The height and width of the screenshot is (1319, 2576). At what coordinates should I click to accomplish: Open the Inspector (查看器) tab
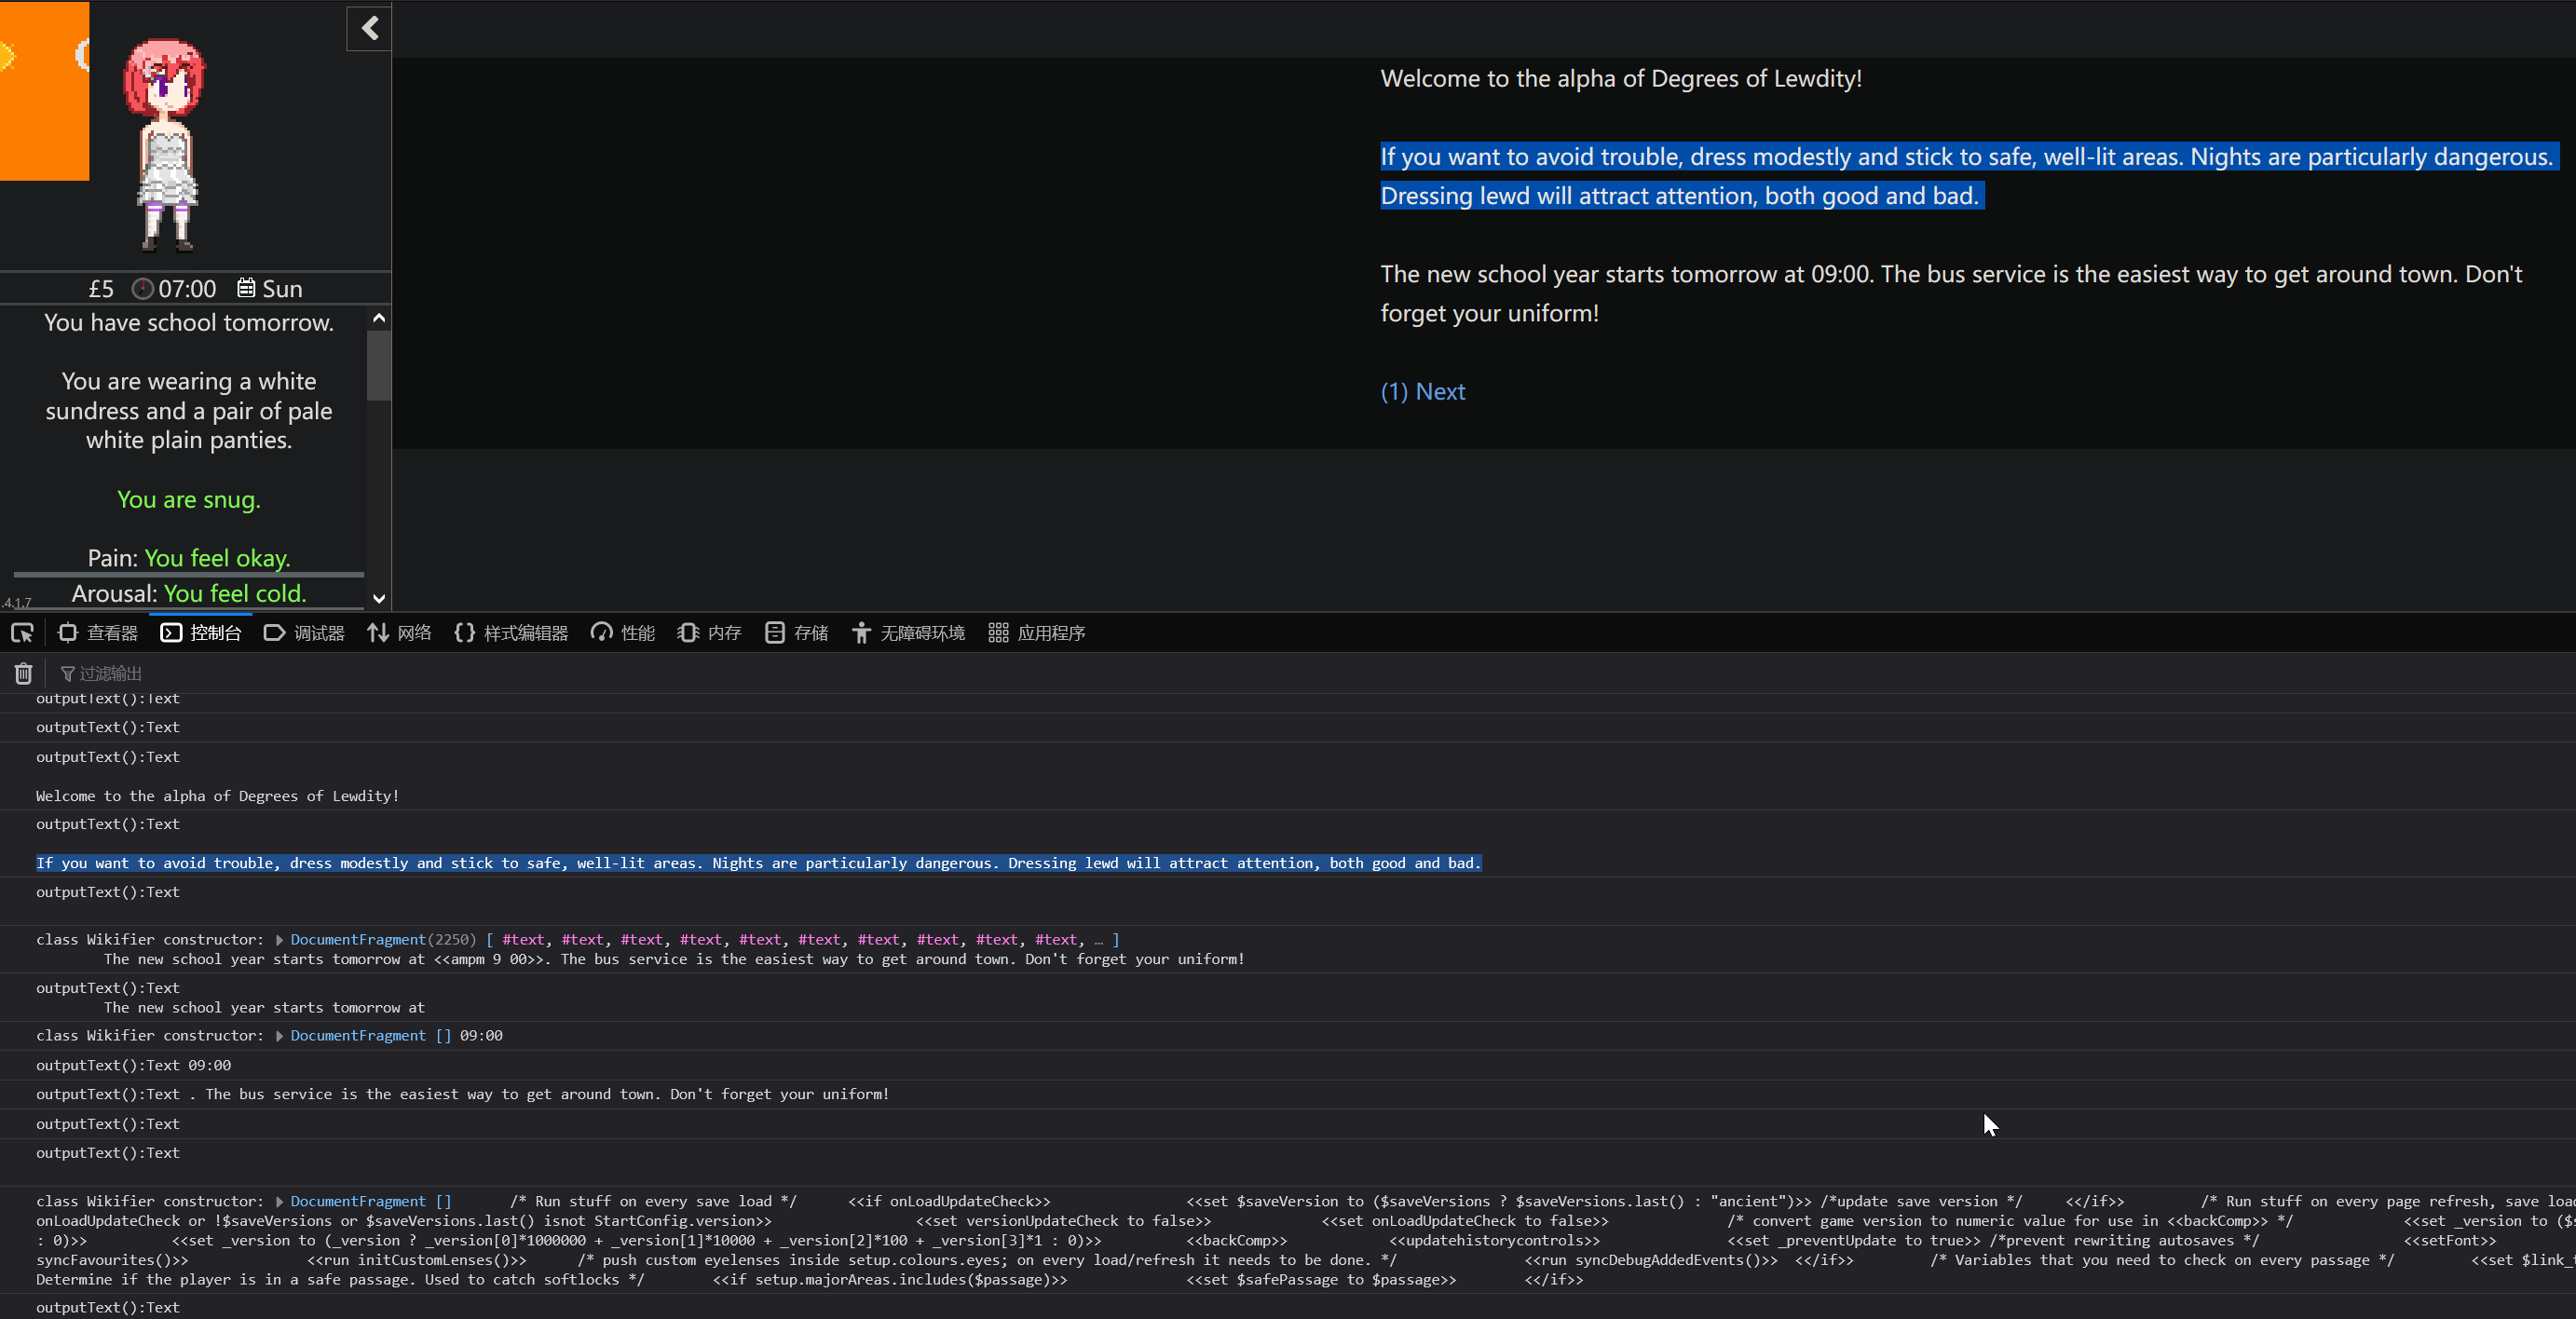[x=98, y=633]
